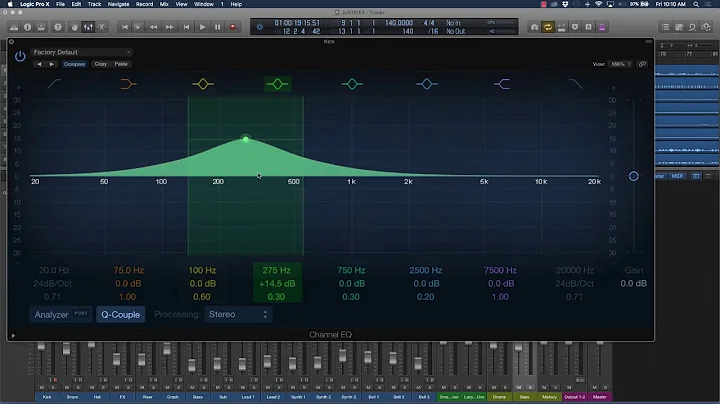Image resolution: width=720 pixels, height=404 pixels.
Task: Click the 275 Hz frequency value
Action: point(276,270)
